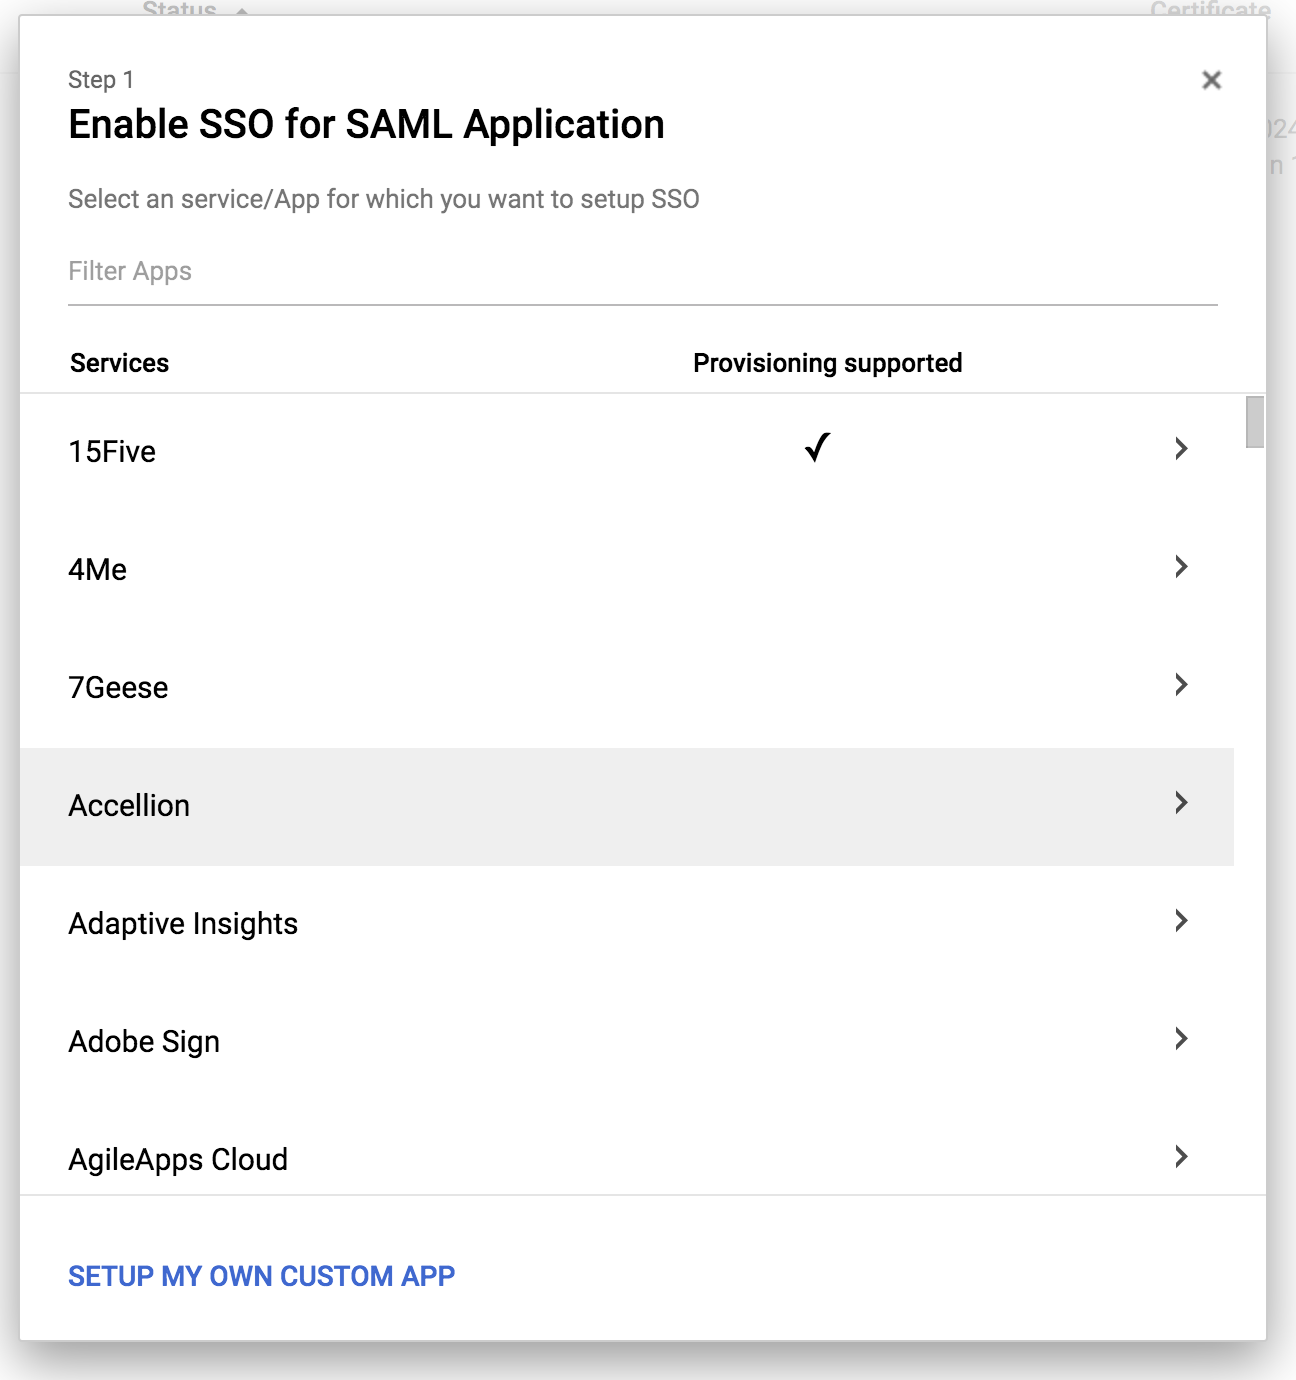Expand 7Geese using its right arrow
Screen dimensions: 1296x1380
coord(1181,685)
